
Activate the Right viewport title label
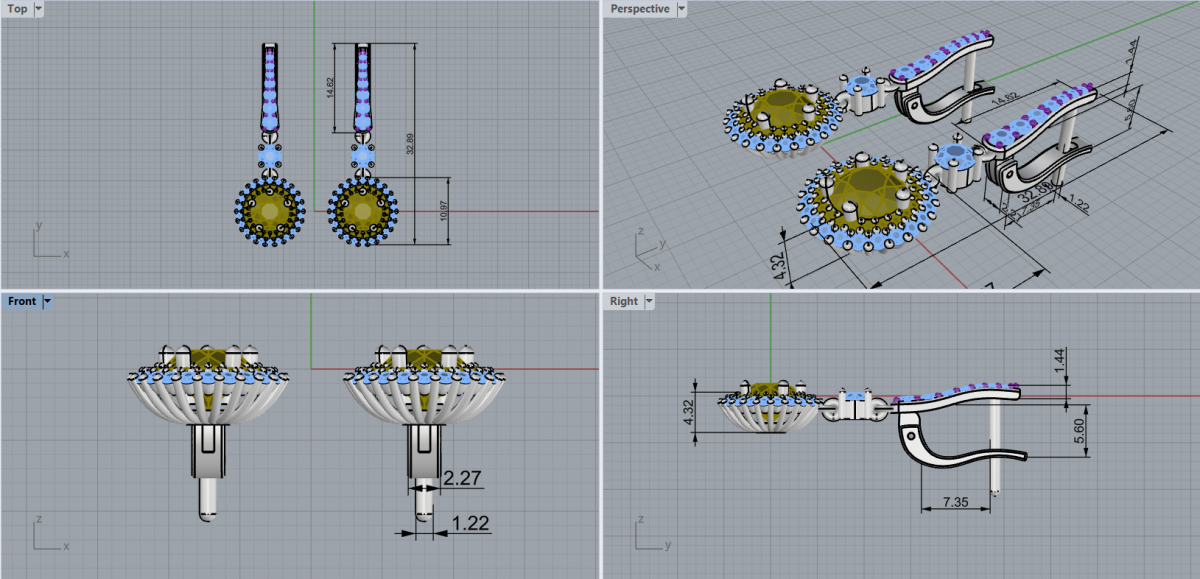click(623, 301)
